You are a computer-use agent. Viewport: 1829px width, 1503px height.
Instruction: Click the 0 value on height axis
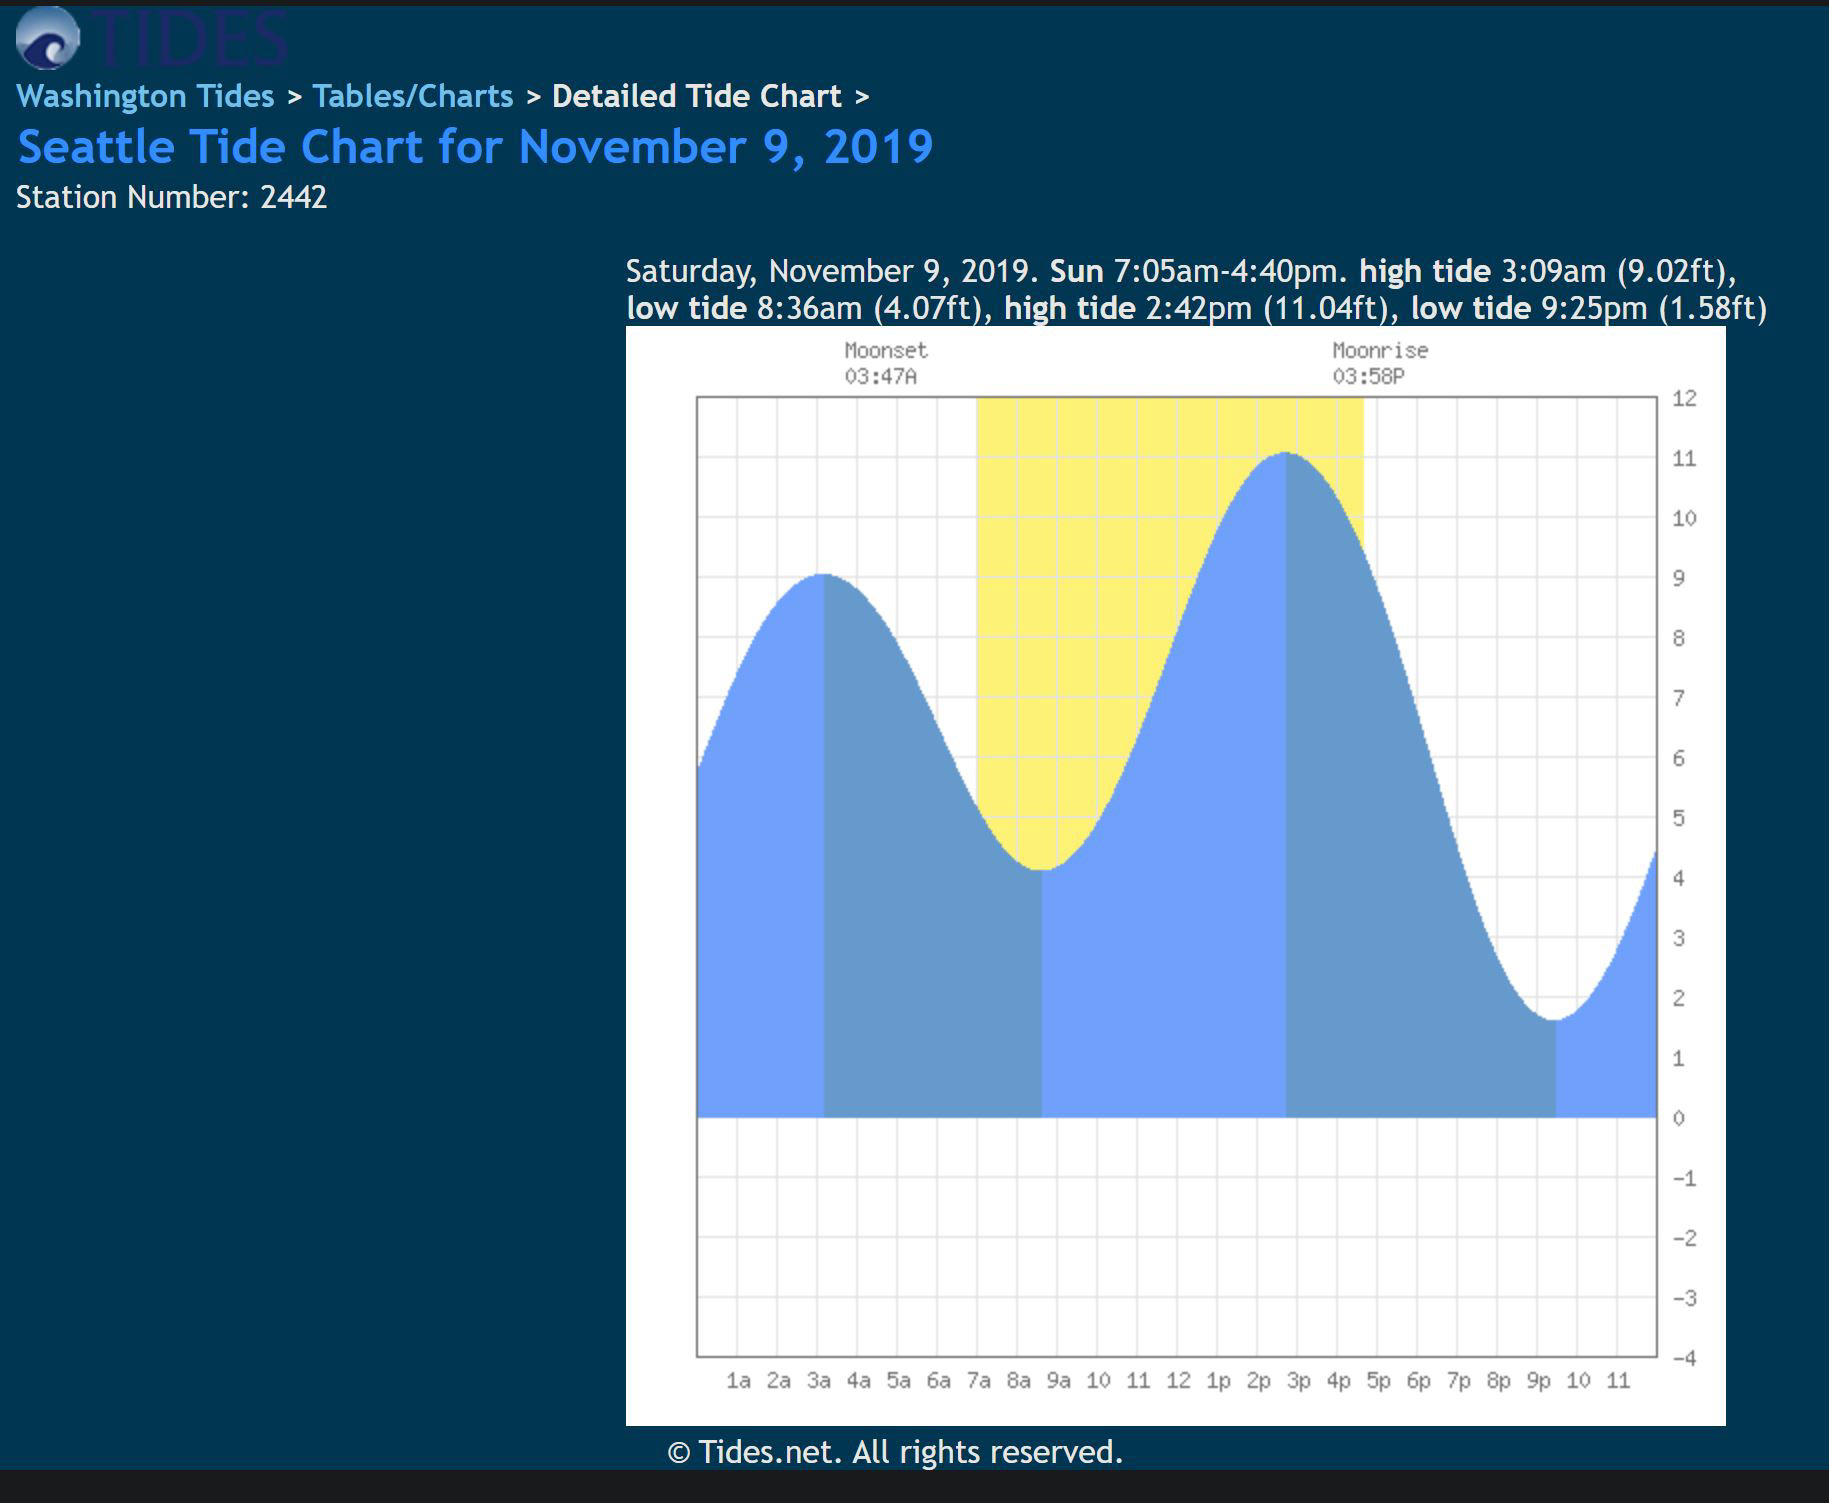point(1678,1118)
